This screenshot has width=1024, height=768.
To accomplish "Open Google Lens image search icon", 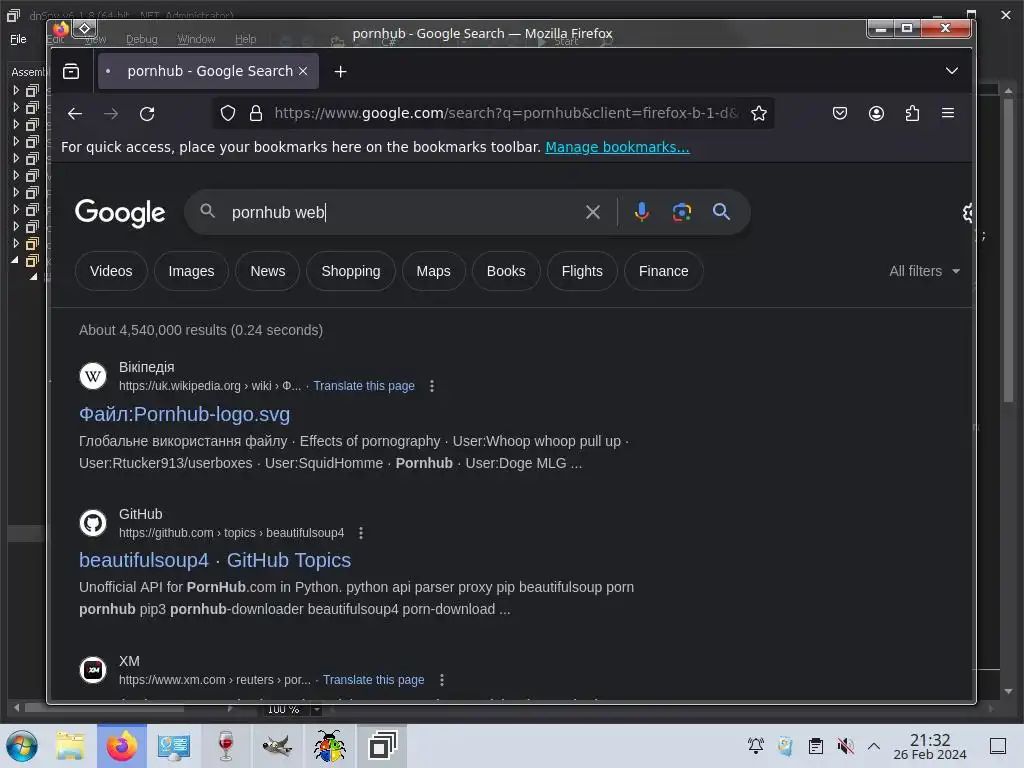I will pos(682,212).
